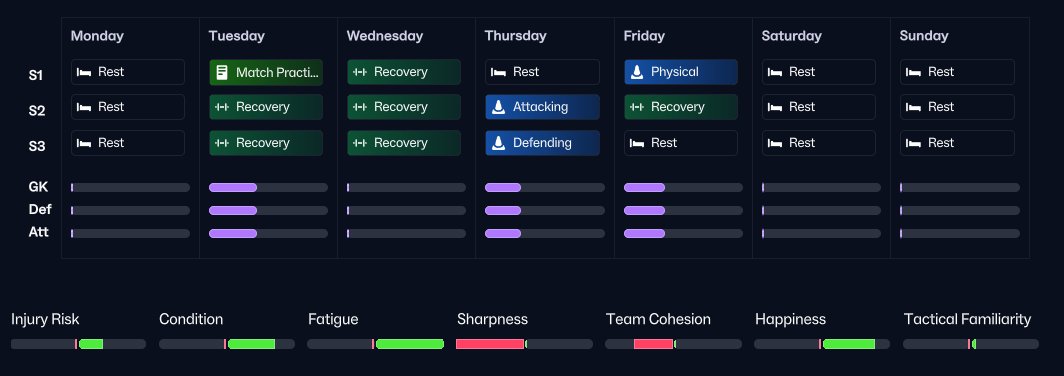Click Monday GK intensity bar
The image size is (1064, 376).
(x=130, y=187)
